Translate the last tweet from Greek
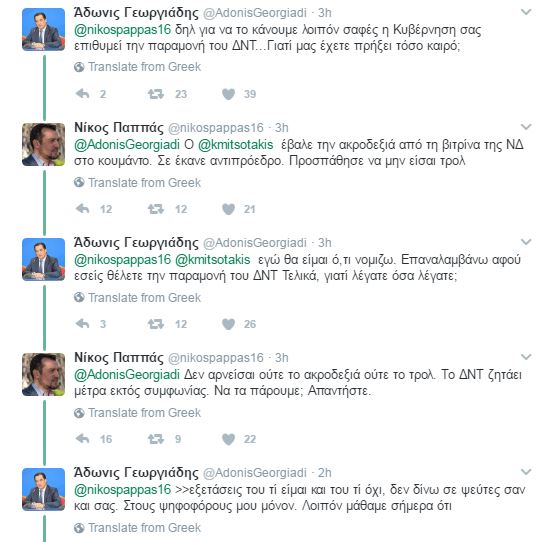553x542 pixels. coord(138,528)
